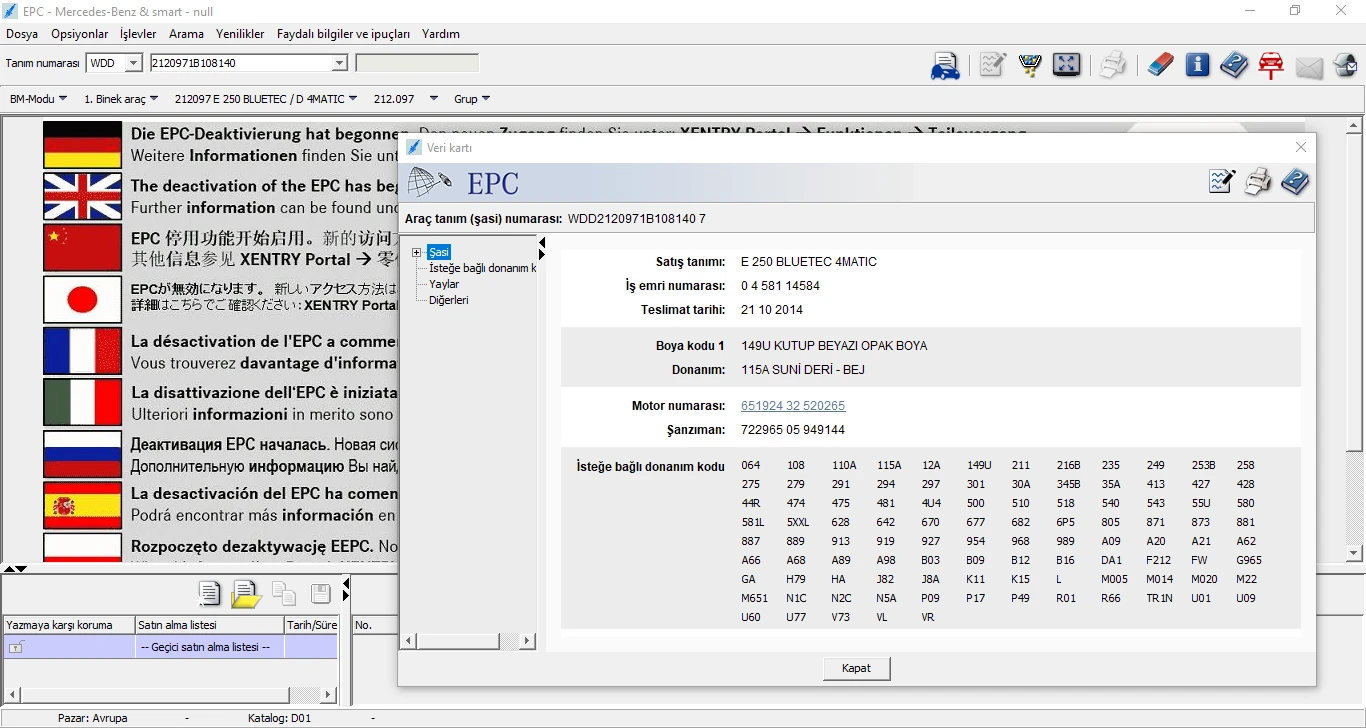
Task: Expand the '1. Binek araç' dropdown
Action: (x=120, y=99)
